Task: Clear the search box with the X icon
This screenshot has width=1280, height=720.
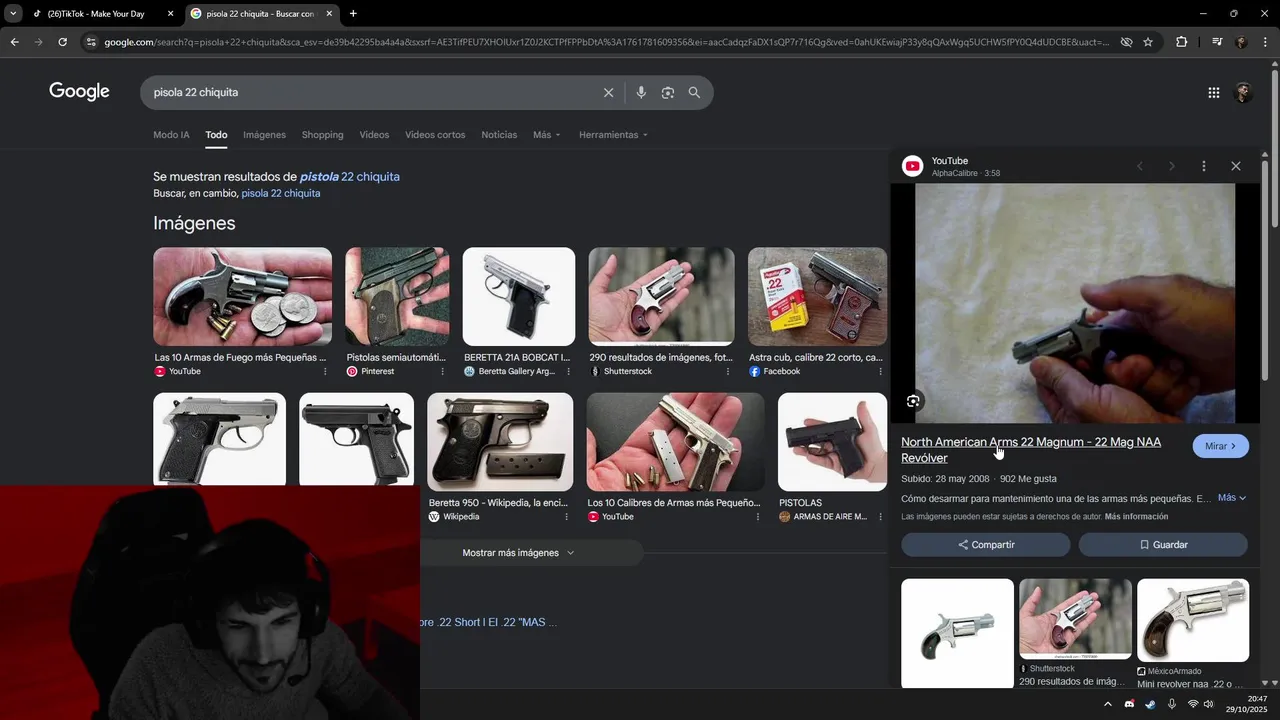Action: point(608,92)
